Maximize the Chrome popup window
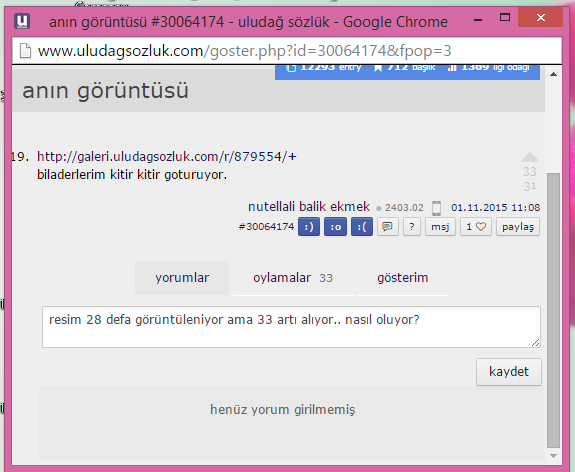Screen dimensions: 575x472 [x=505, y=18]
